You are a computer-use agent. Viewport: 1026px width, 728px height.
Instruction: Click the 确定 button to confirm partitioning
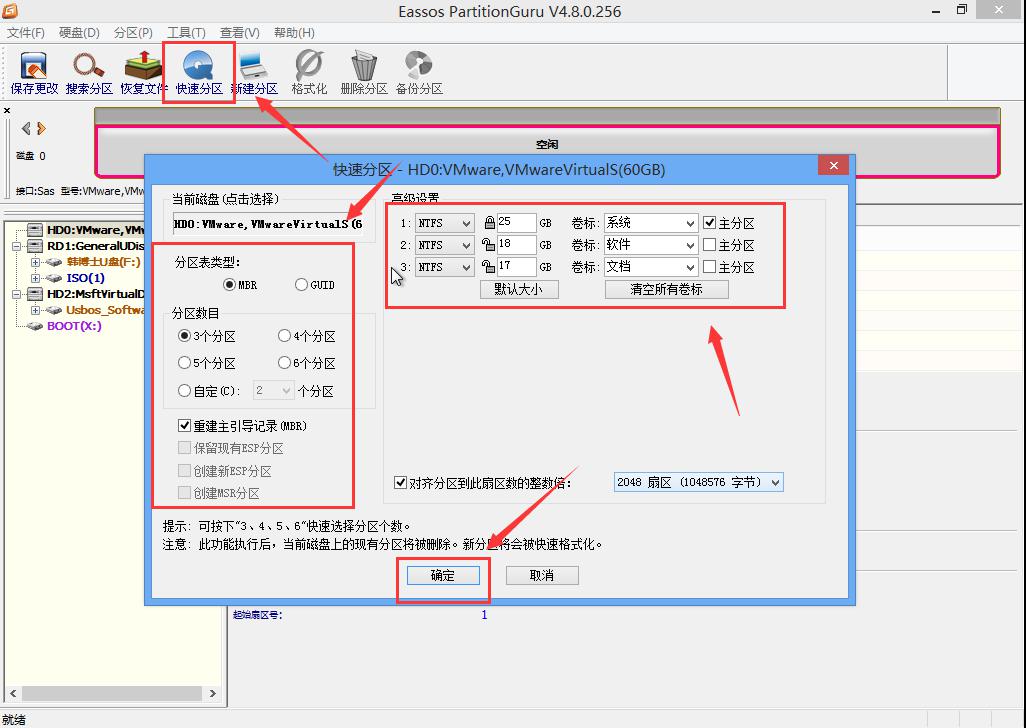click(443, 575)
